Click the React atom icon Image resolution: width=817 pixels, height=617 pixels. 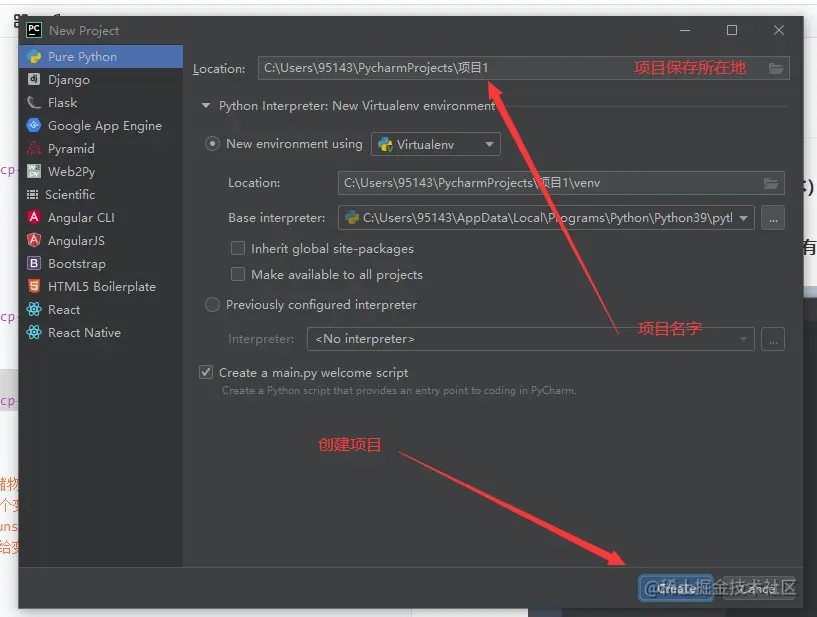pos(34,309)
